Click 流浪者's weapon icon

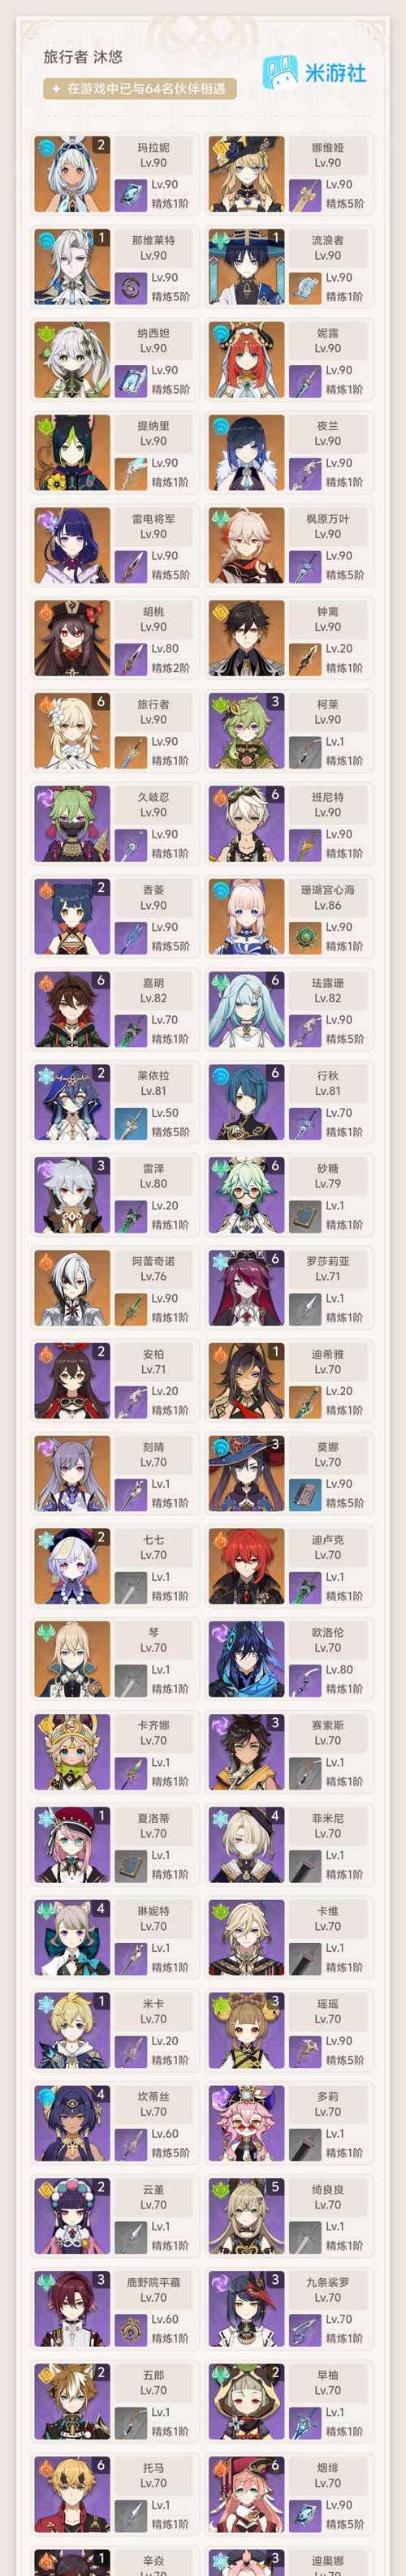point(305,287)
